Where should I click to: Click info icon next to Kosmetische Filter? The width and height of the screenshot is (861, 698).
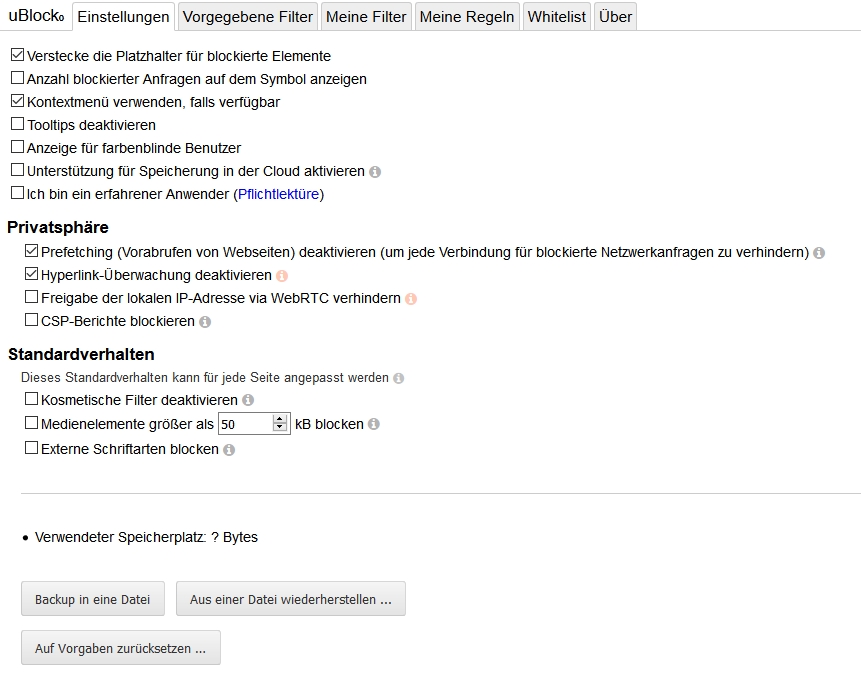point(248,400)
